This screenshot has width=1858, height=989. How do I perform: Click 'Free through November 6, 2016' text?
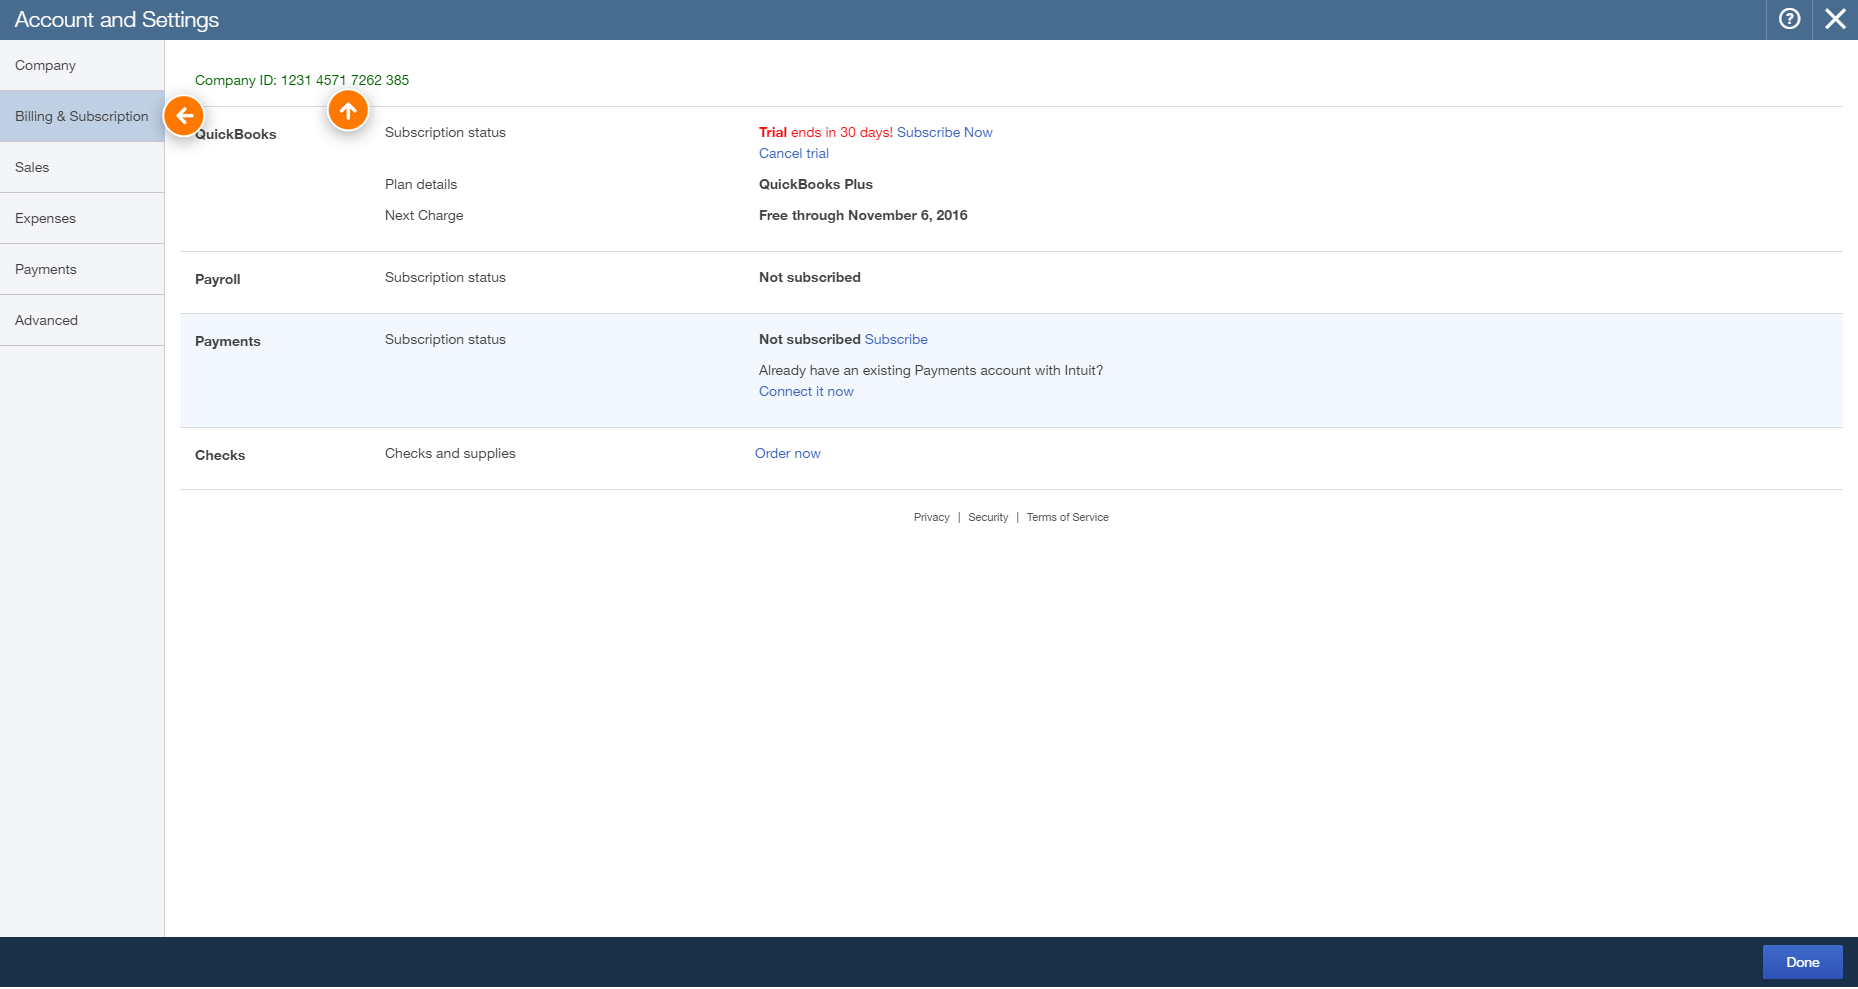coord(863,215)
